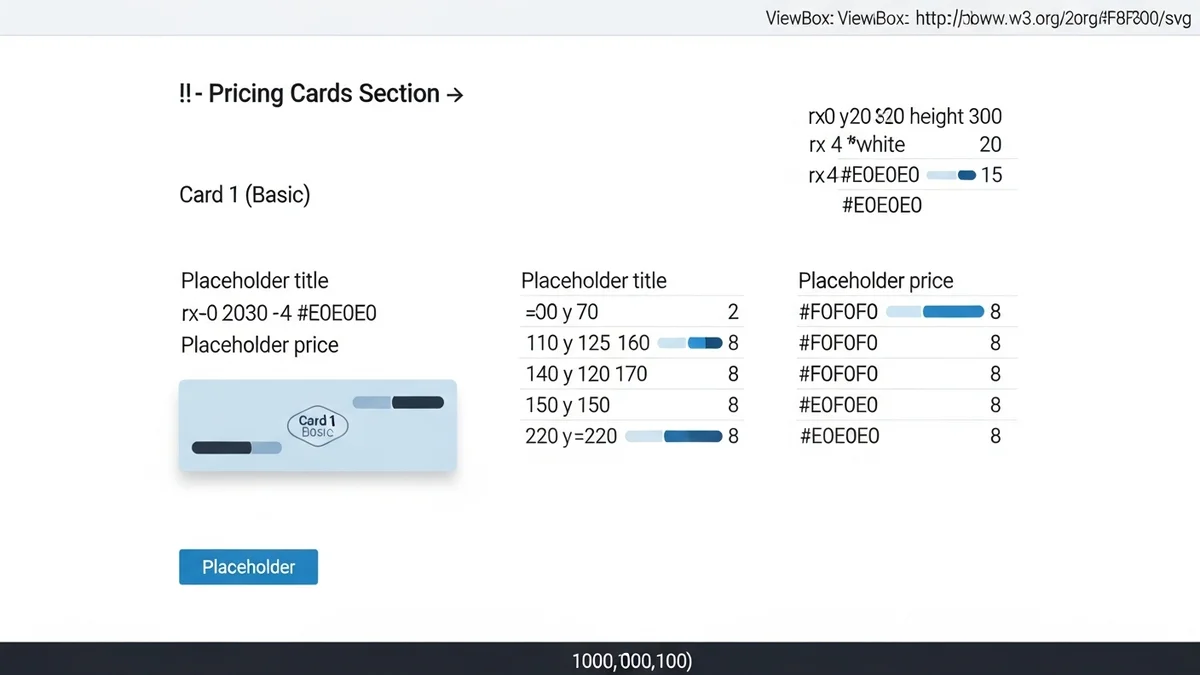1200x675 pixels.
Task: Select the 150 y 150 row
Action: 630,405
